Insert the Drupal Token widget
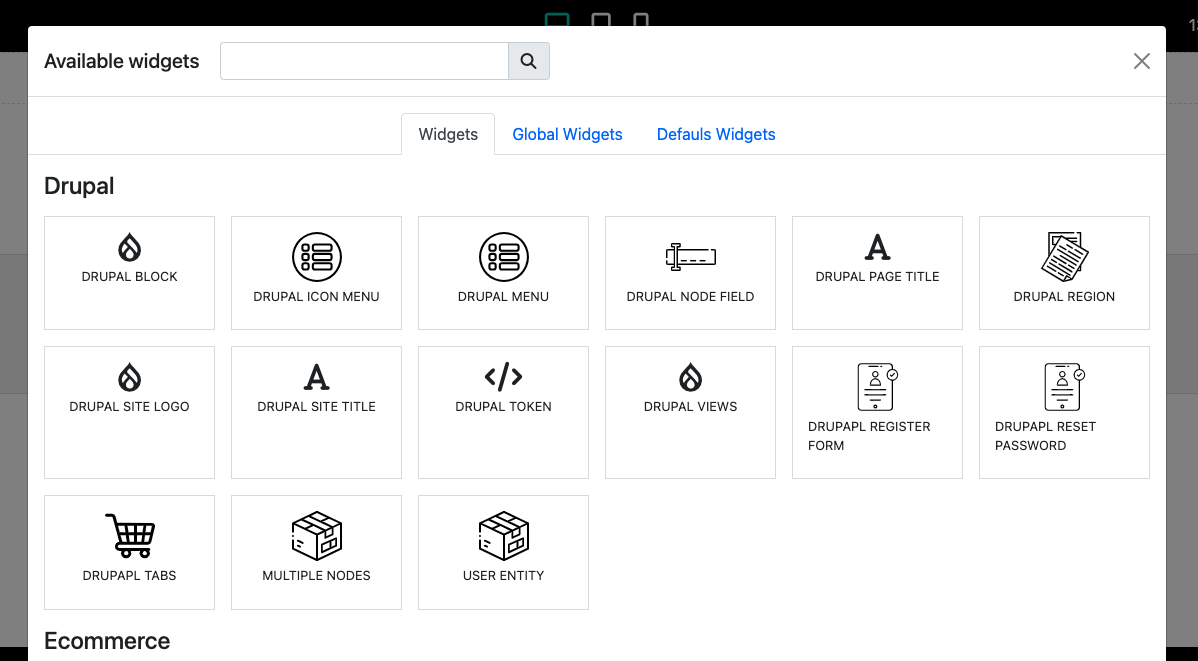 [503, 413]
